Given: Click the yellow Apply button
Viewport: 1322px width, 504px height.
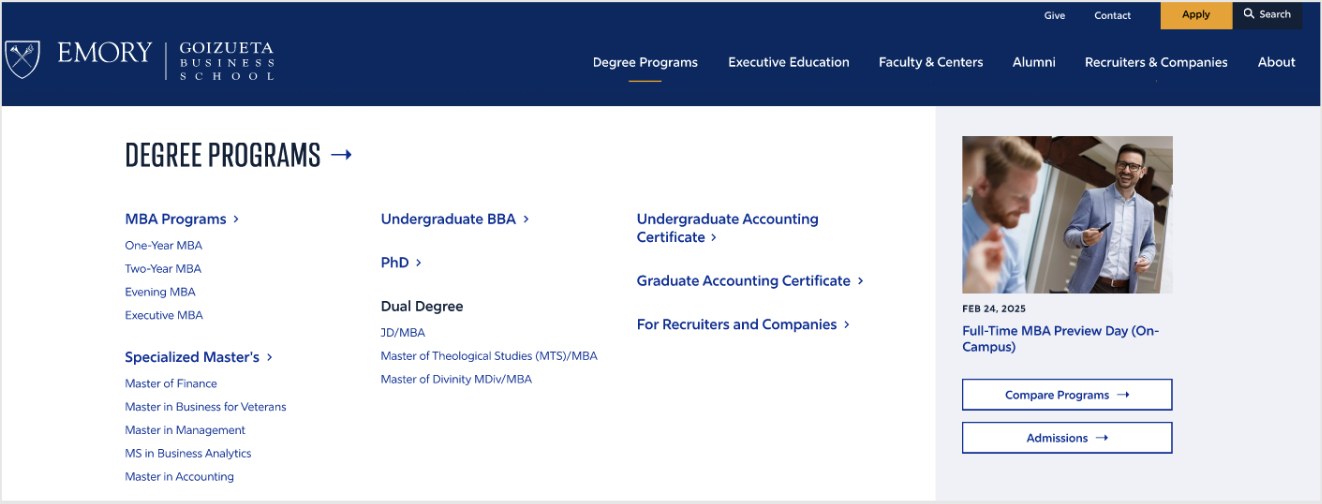Looking at the screenshot, I should [x=1196, y=15].
